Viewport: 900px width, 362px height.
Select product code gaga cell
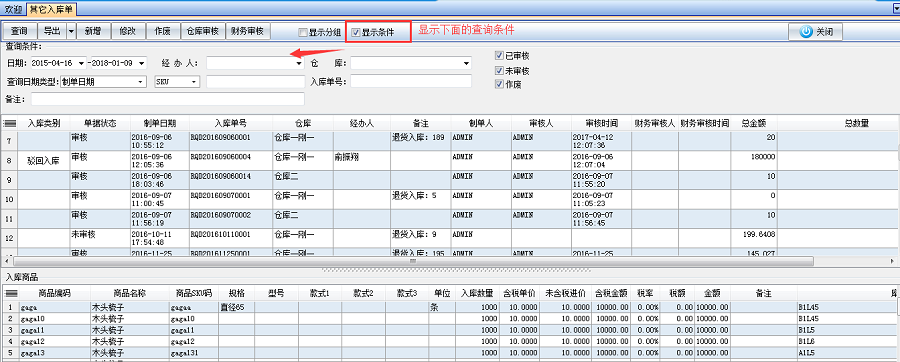pos(55,307)
